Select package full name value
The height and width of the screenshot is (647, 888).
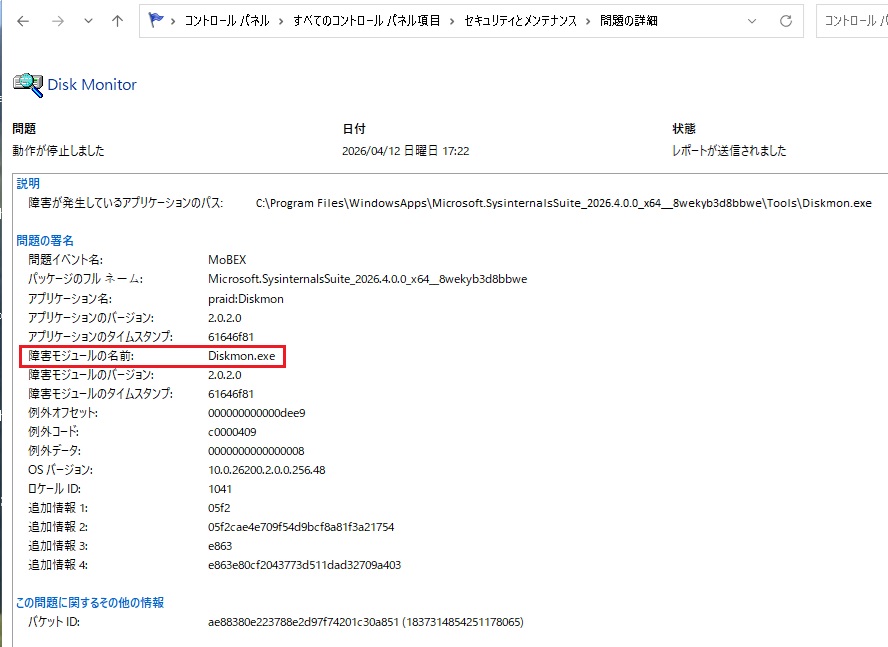coord(368,279)
